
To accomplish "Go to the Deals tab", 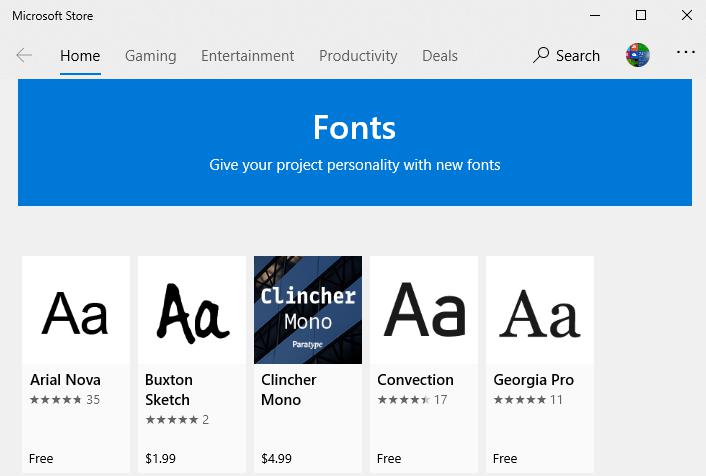I will click(439, 56).
